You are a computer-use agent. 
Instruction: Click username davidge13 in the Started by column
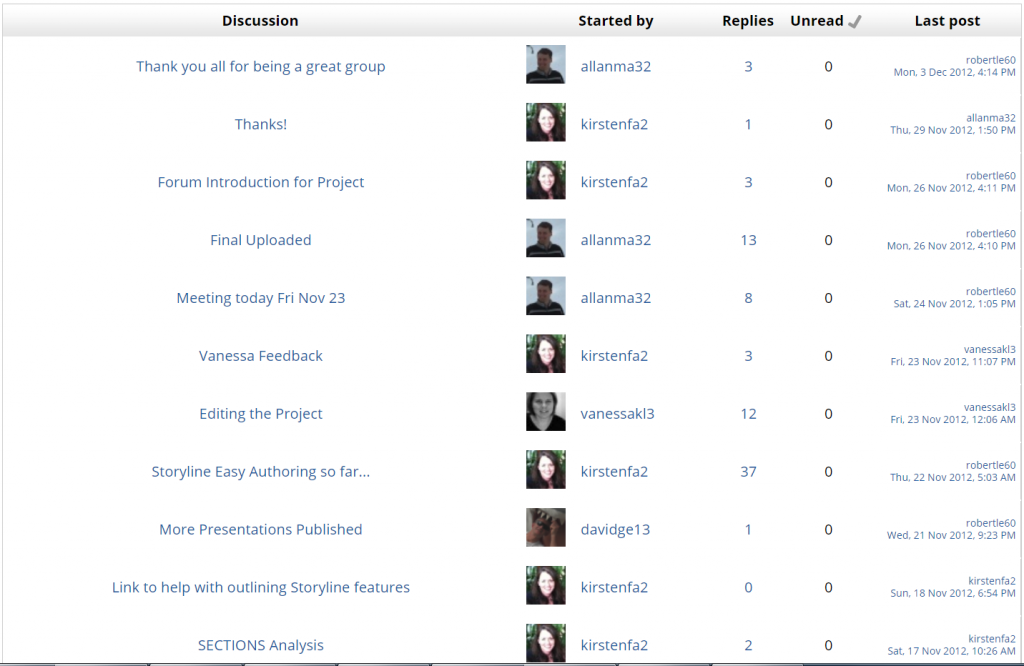coord(615,530)
